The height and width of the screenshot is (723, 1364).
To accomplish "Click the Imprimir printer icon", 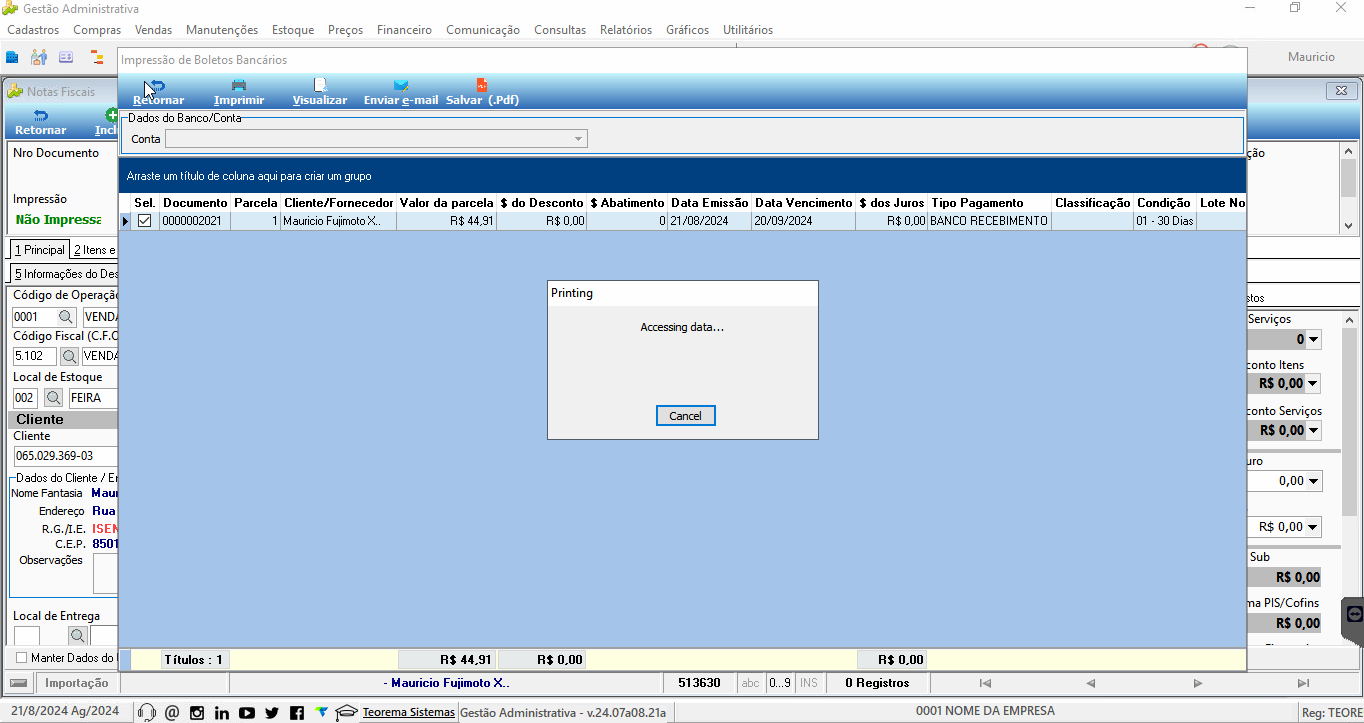I will [239, 86].
